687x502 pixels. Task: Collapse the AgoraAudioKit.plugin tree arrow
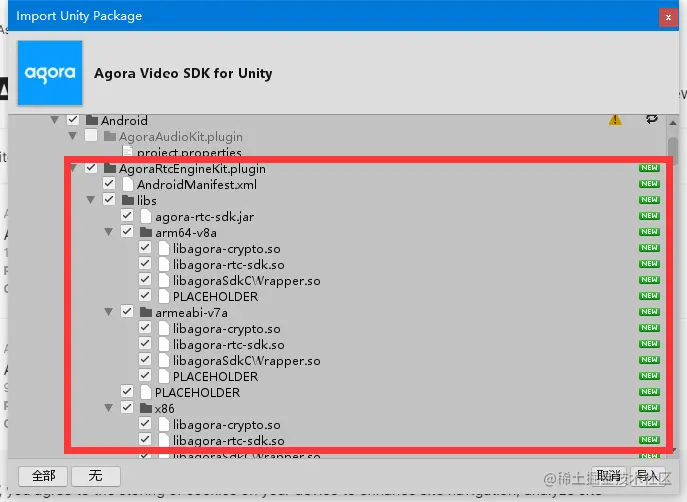(x=73, y=136)
